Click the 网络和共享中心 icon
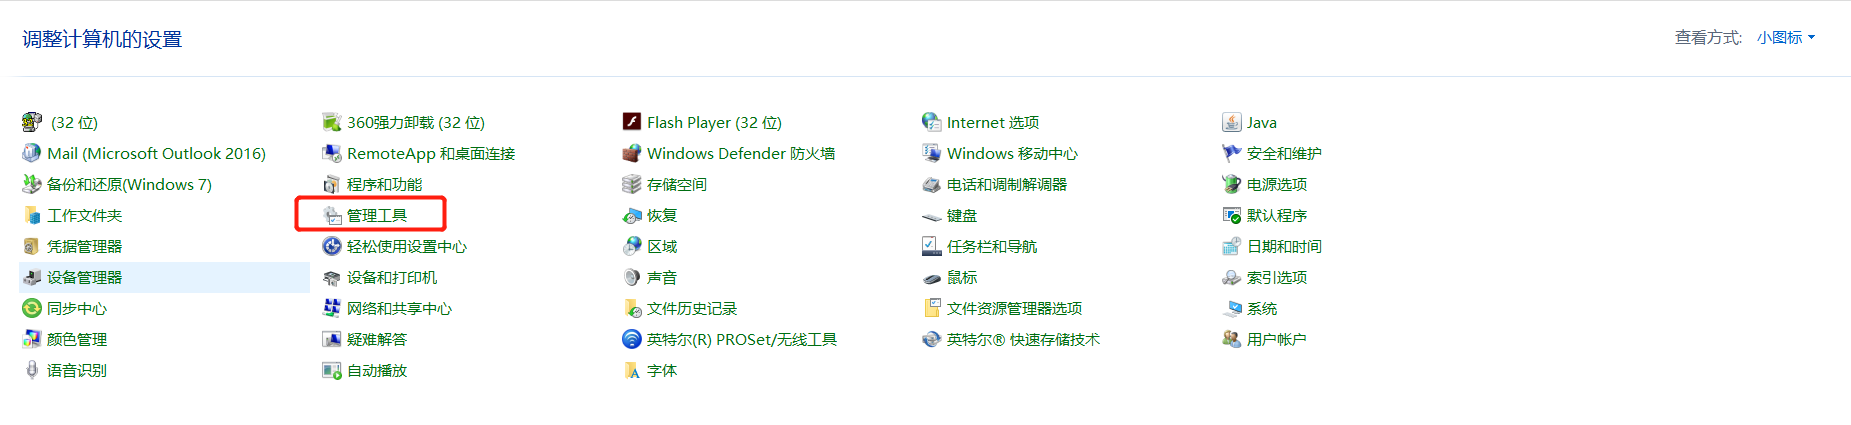Viewport: 1851px width, 425px height. (x=332, y=308)
